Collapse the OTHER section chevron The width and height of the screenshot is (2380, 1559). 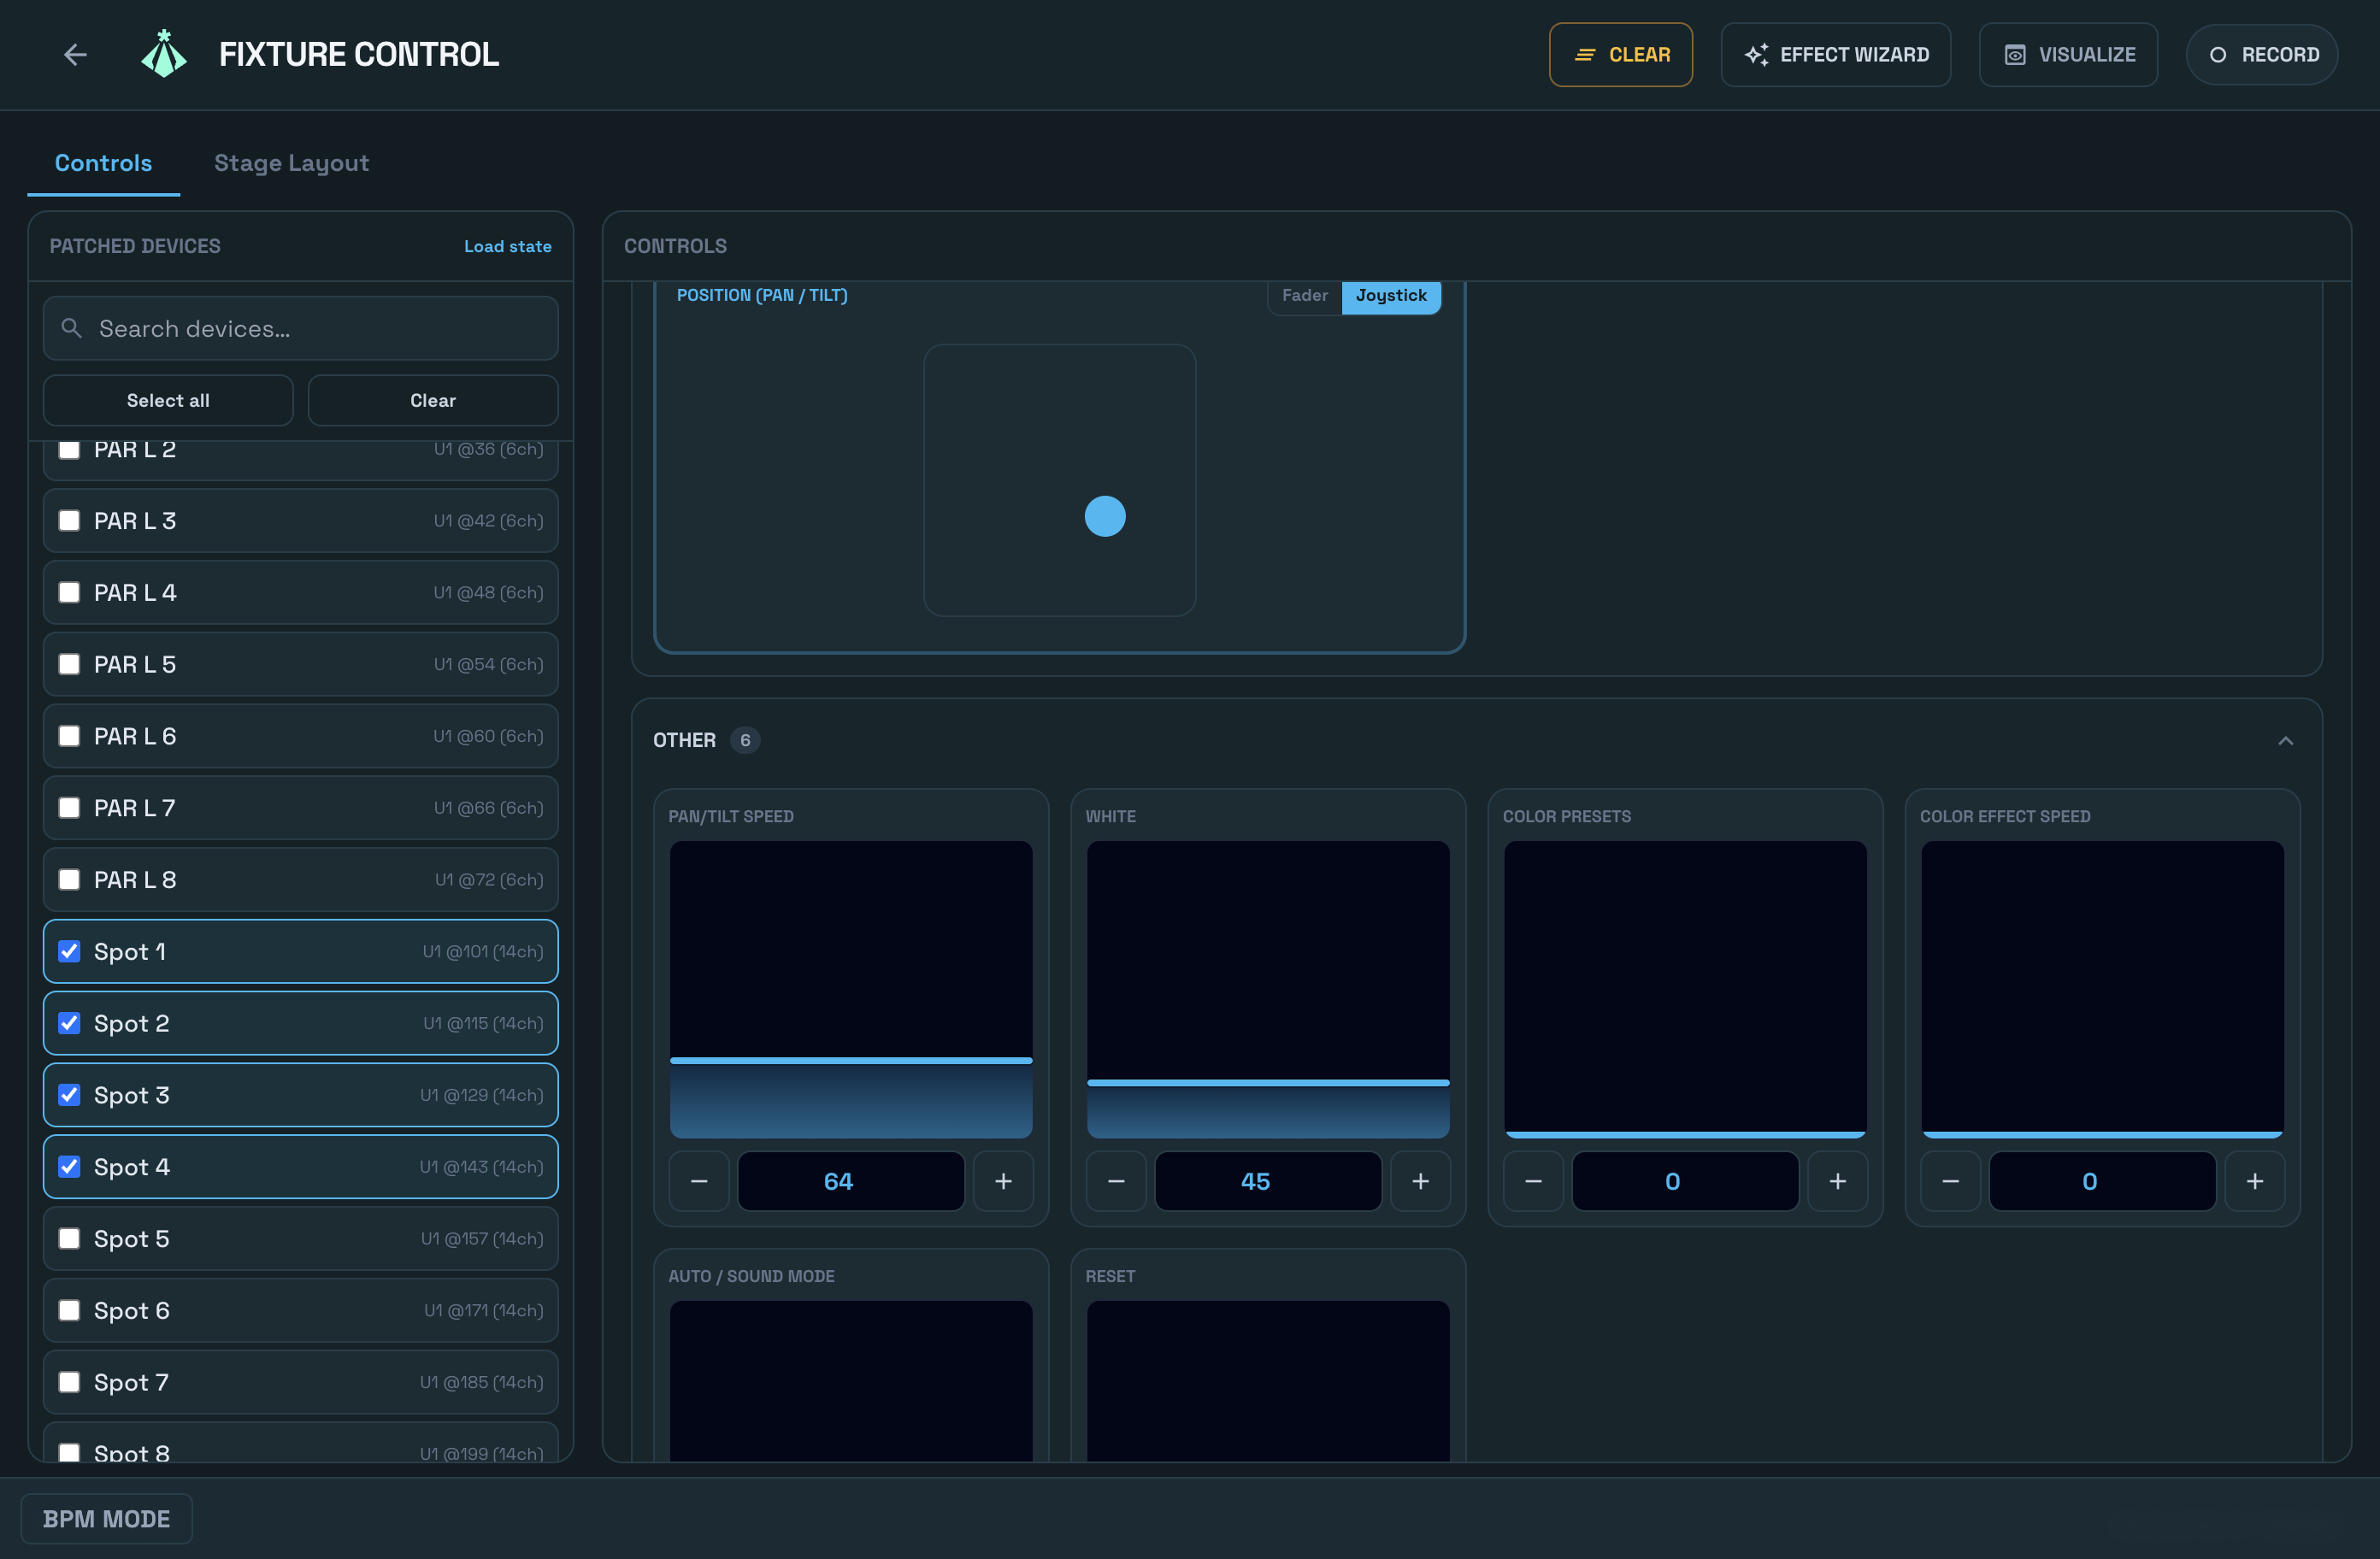coord(2285,740)
